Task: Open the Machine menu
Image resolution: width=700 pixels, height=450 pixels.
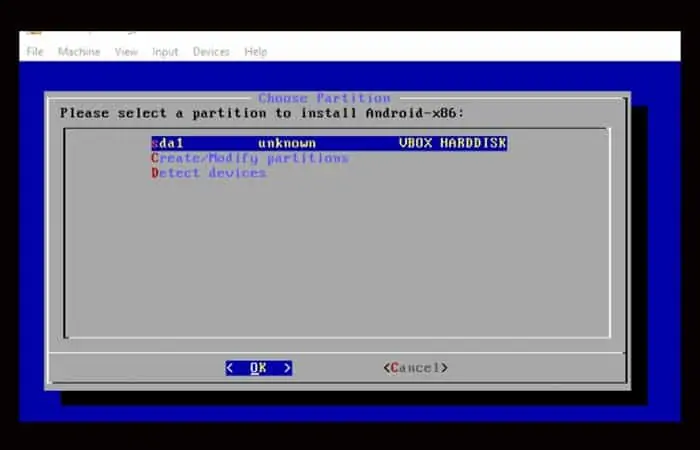Action: pyautogui.click(x=79, y=52)
